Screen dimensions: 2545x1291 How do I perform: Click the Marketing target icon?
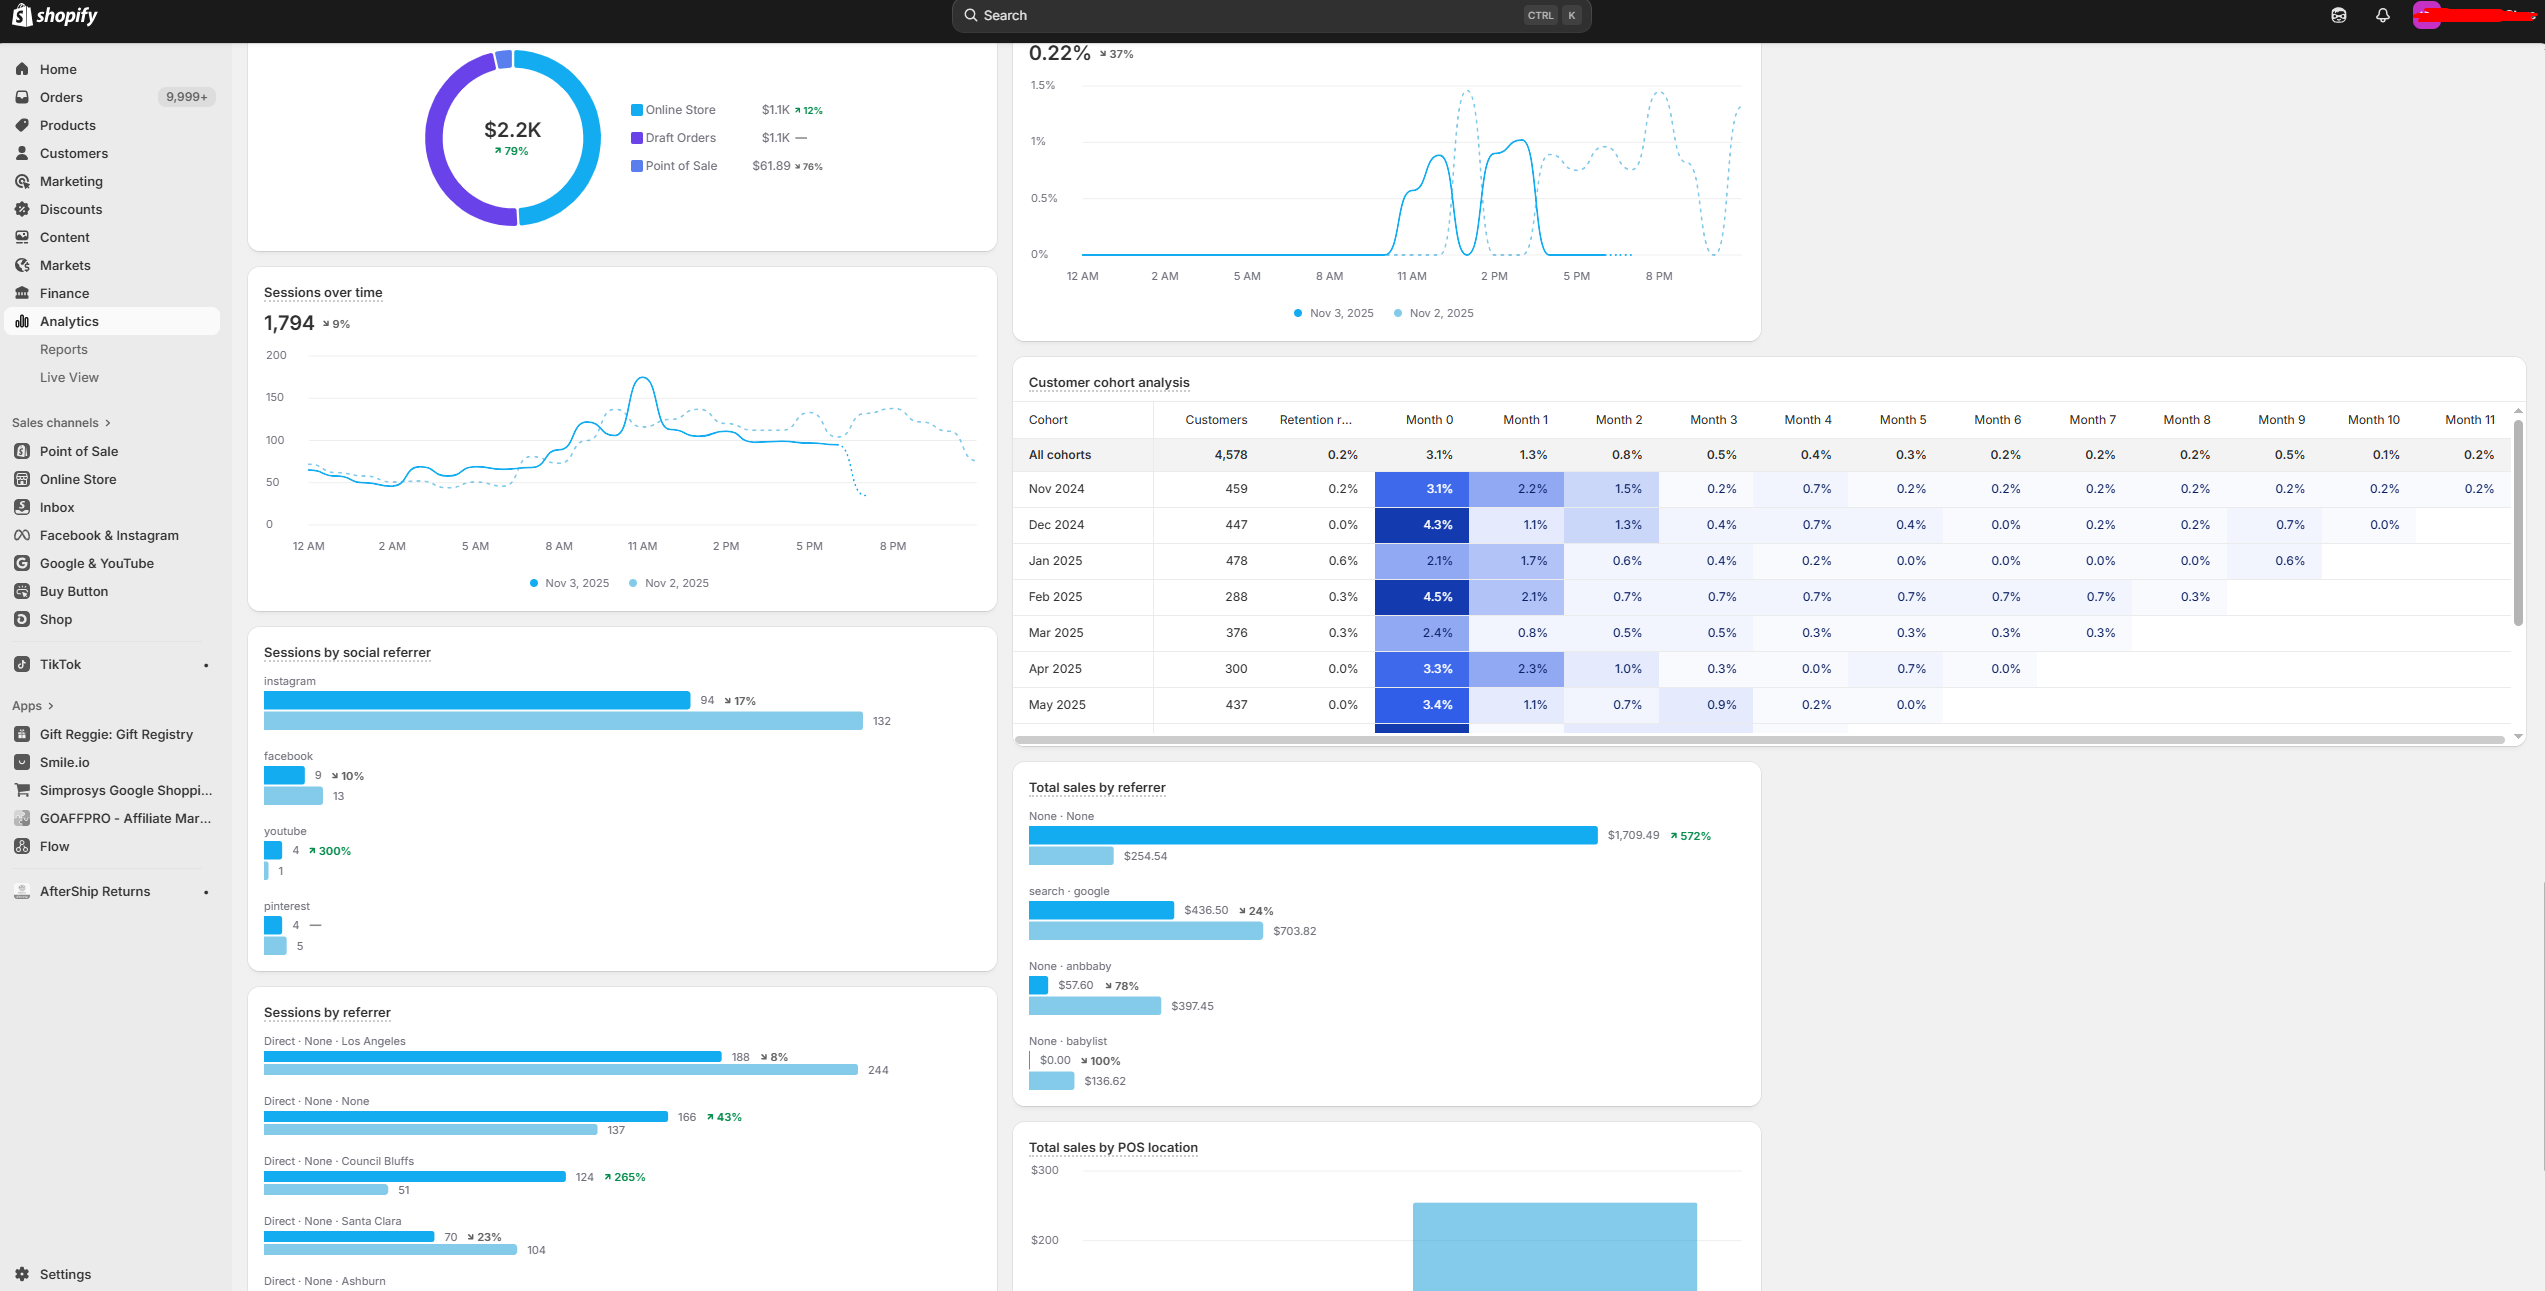[x=22, y=181]
